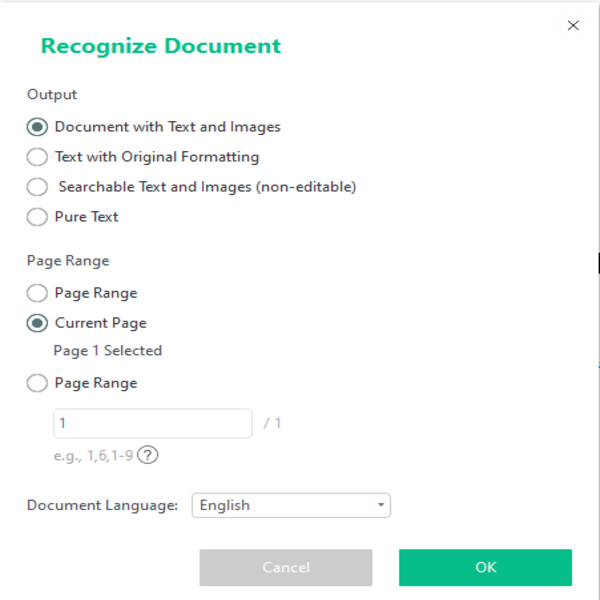Click the Recognize Document title text
Screen dimensions: 600x600
click(x=160, y=46)
